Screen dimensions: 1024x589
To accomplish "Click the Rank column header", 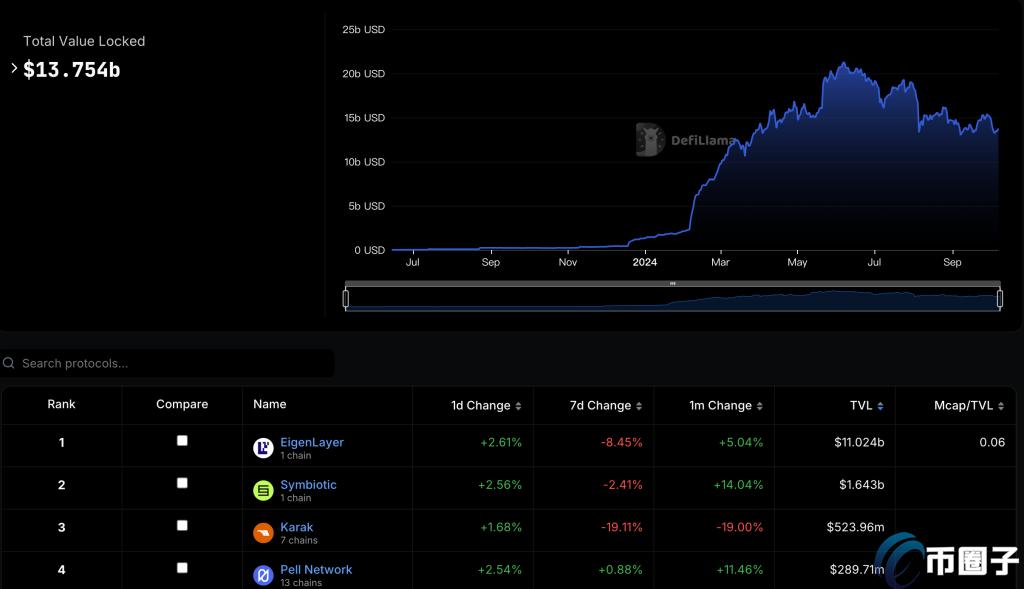I will click(x=61, y=404).
